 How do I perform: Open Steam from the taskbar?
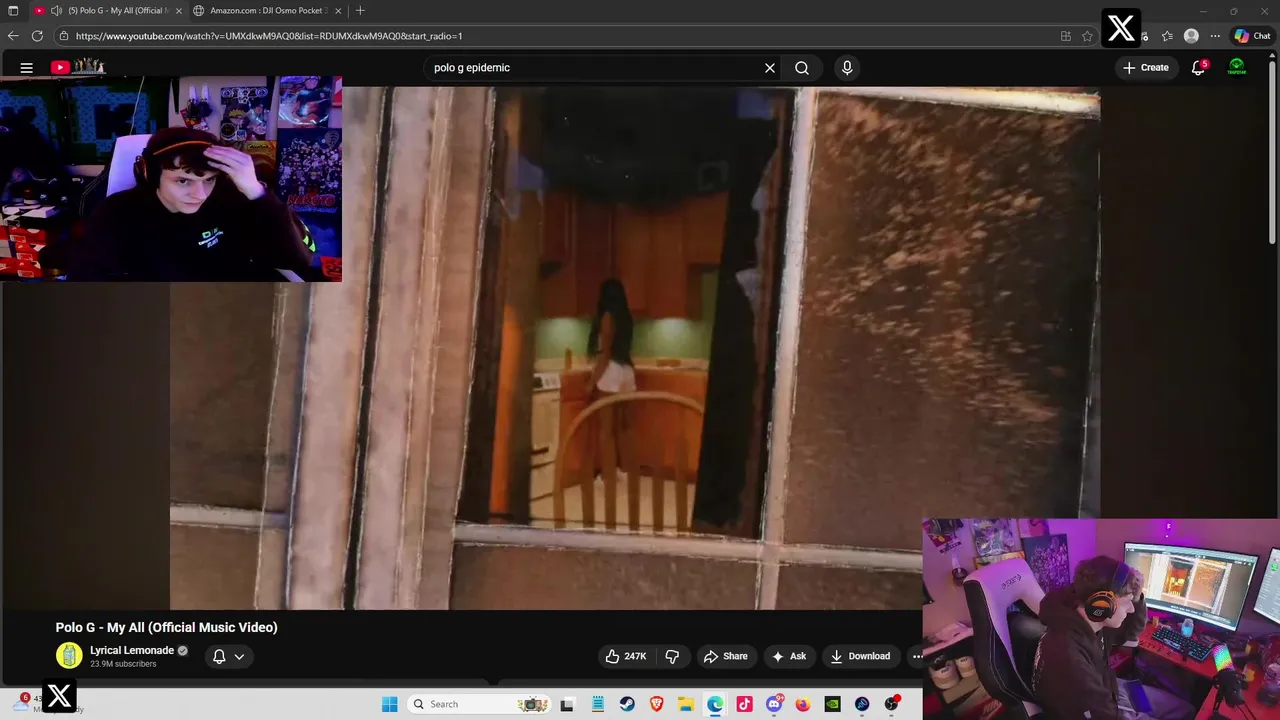coord(627,704)
